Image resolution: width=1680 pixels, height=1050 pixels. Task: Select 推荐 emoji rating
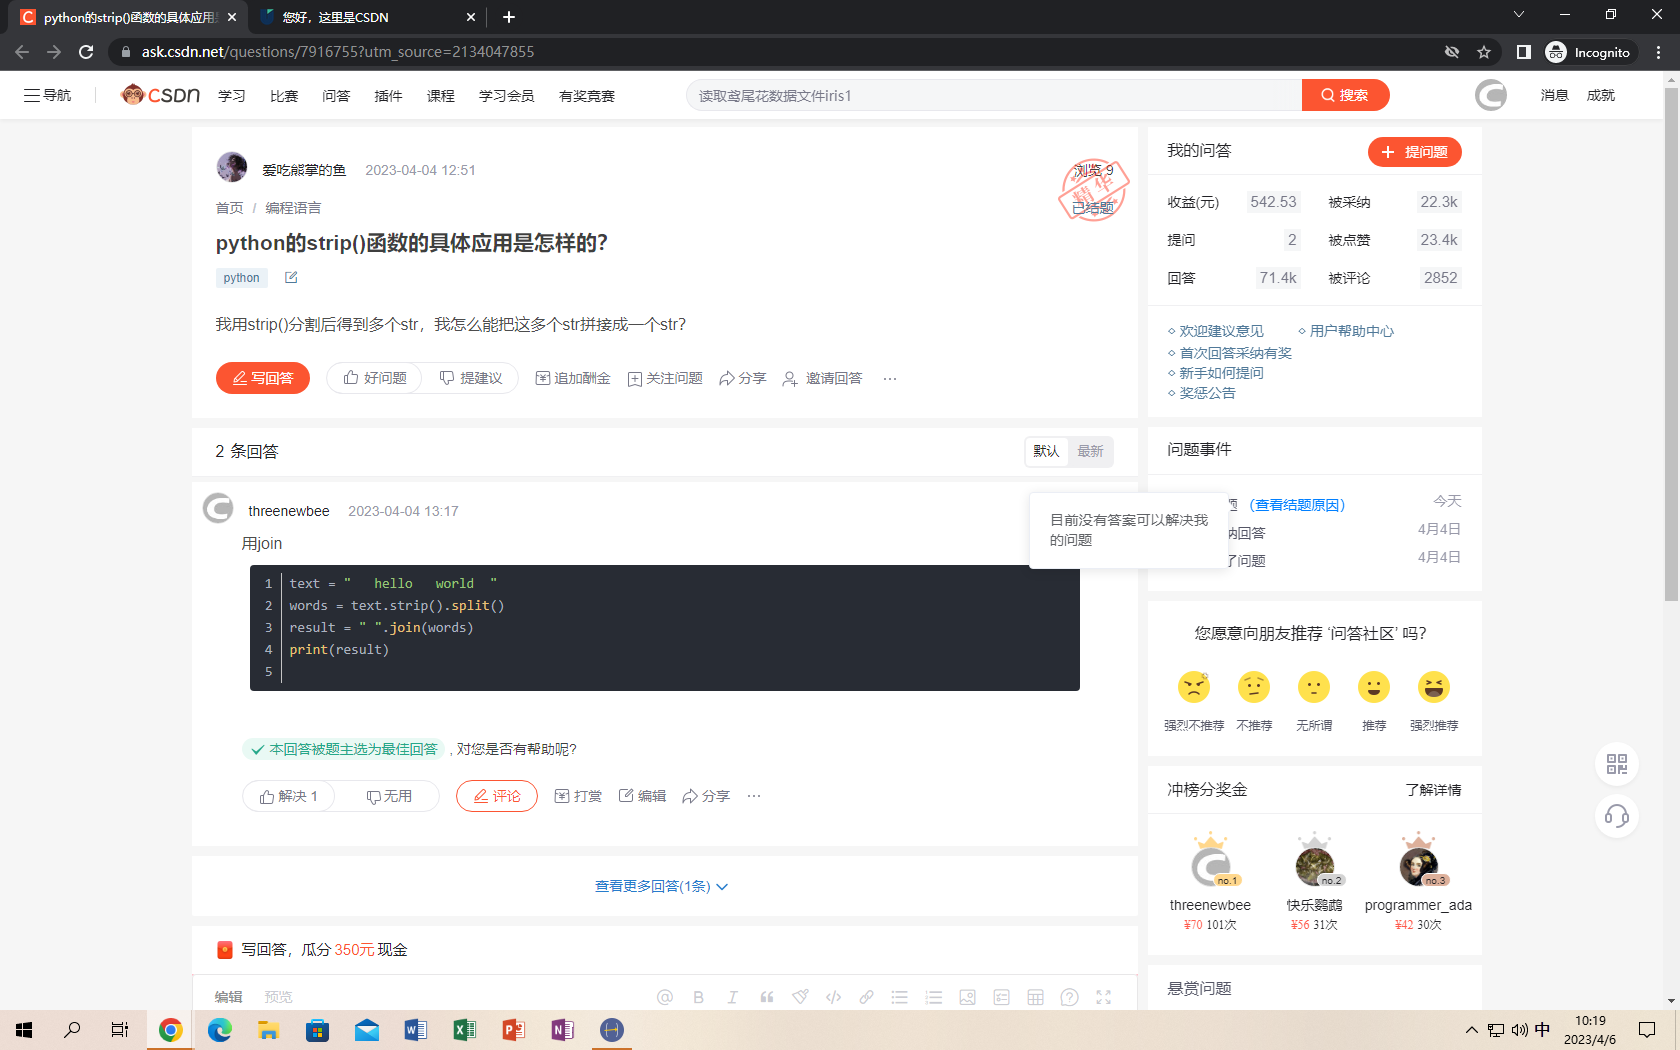point(1374,687)
